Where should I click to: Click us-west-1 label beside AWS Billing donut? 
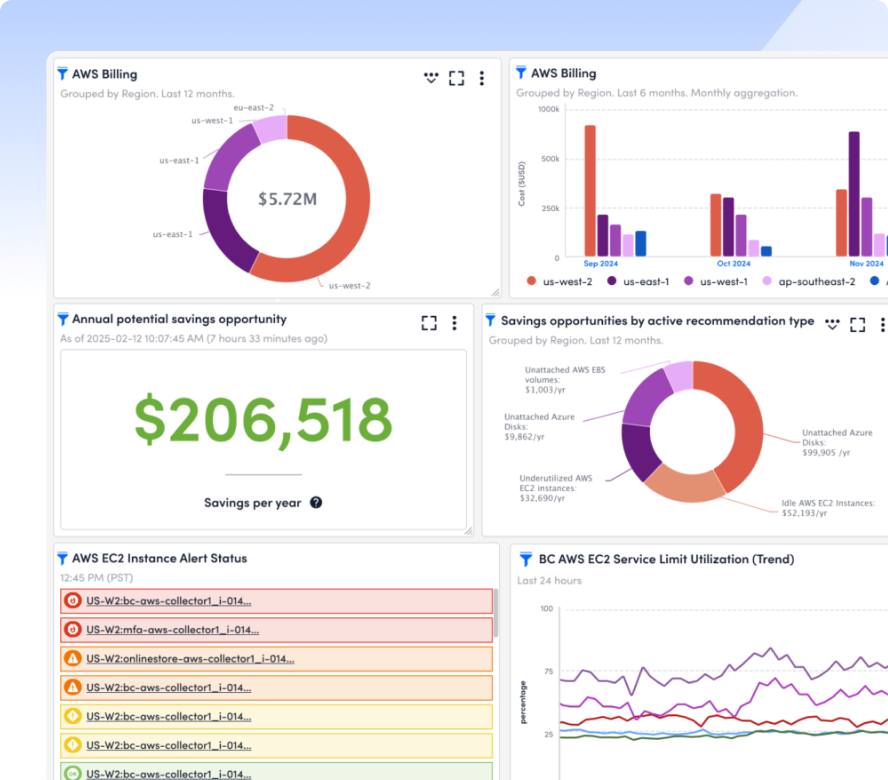(x=212, y=121)
